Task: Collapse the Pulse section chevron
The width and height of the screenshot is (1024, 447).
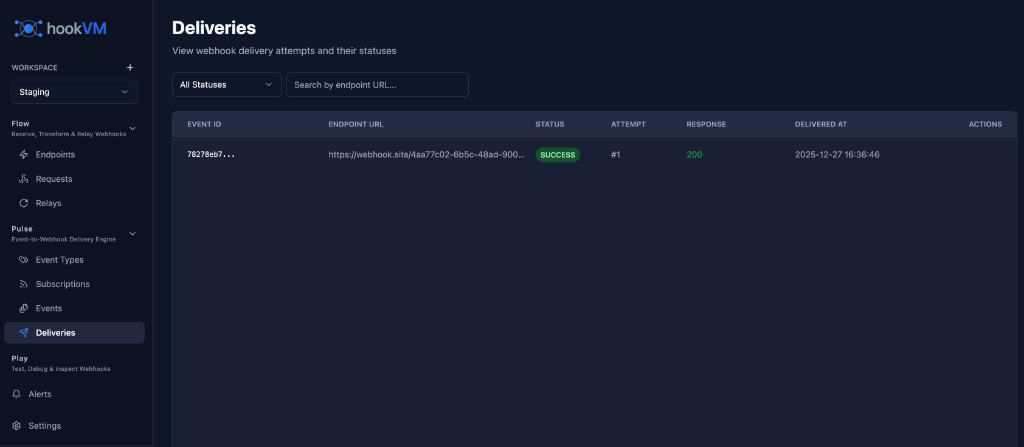Action: [x=133, y=233]
